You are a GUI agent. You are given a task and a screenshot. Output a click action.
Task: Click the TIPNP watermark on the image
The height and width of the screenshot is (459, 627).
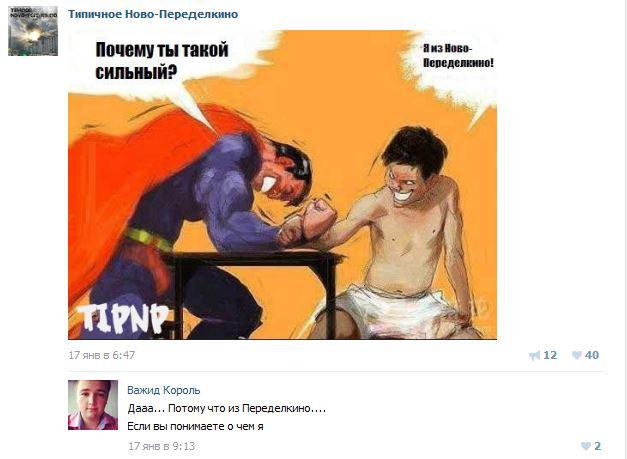click(x=122, y=319)
